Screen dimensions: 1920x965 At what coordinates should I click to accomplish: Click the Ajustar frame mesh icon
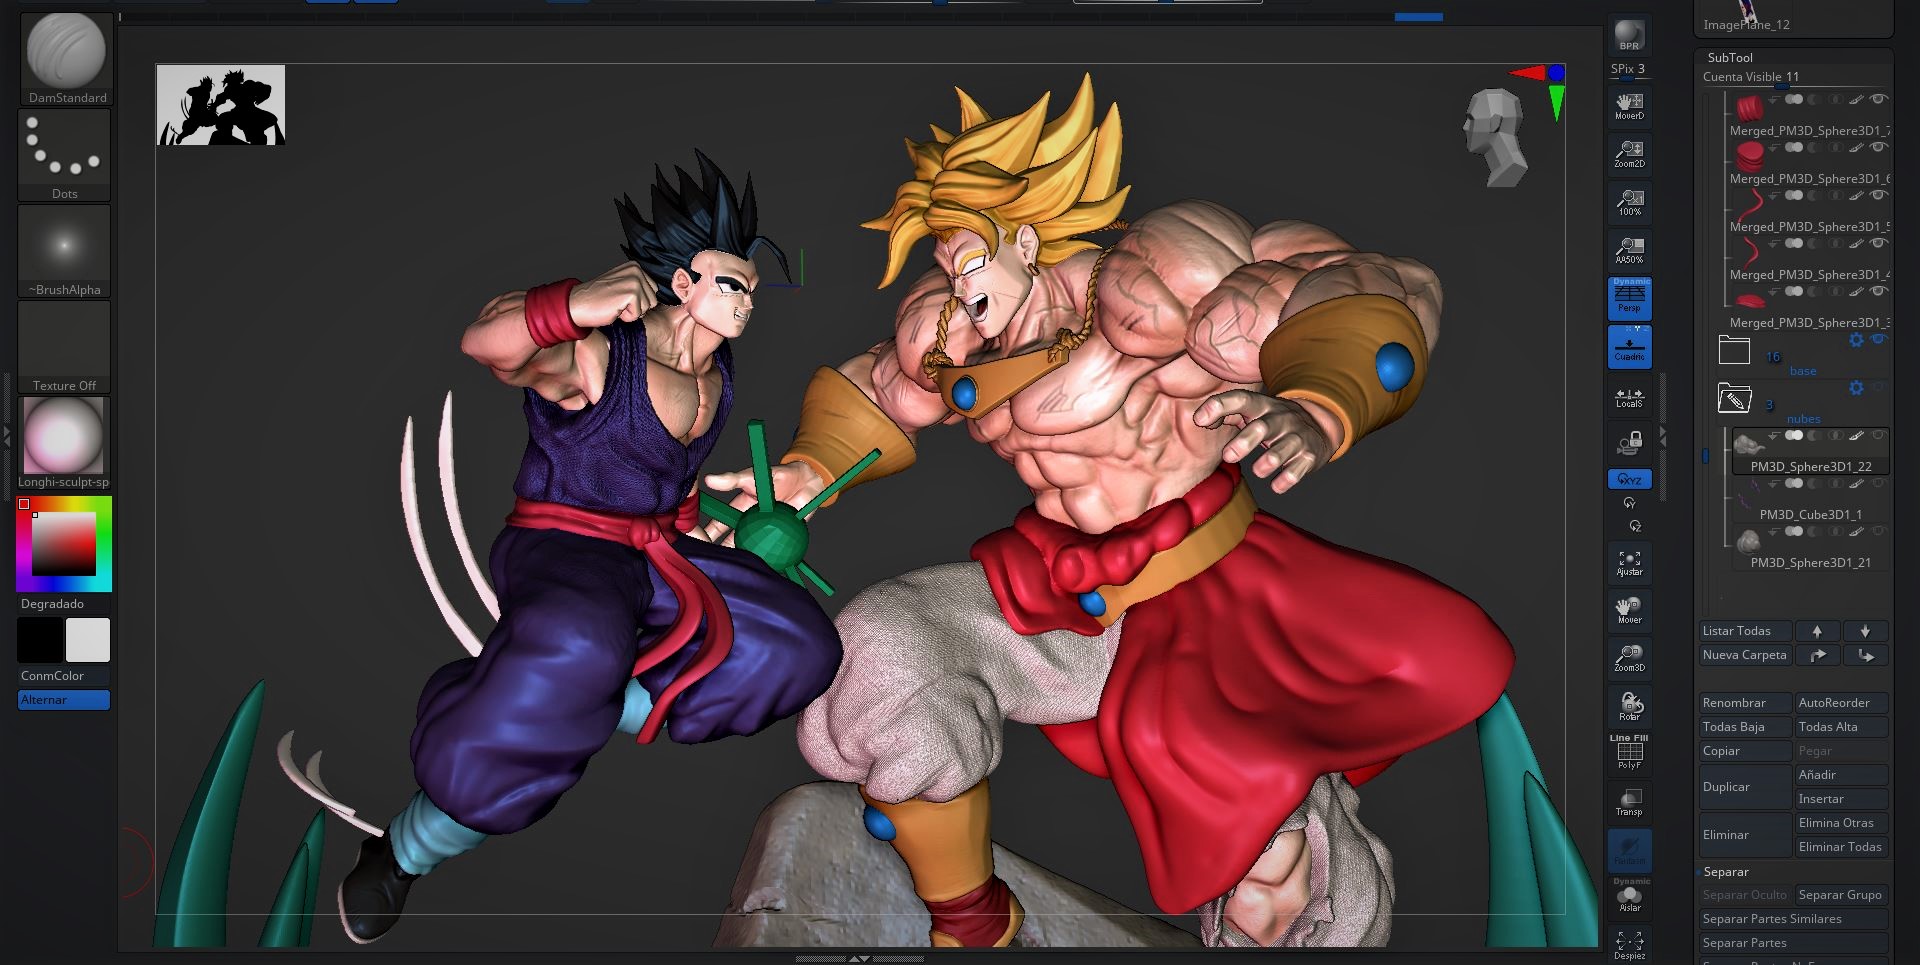(x=1630, y=562)
